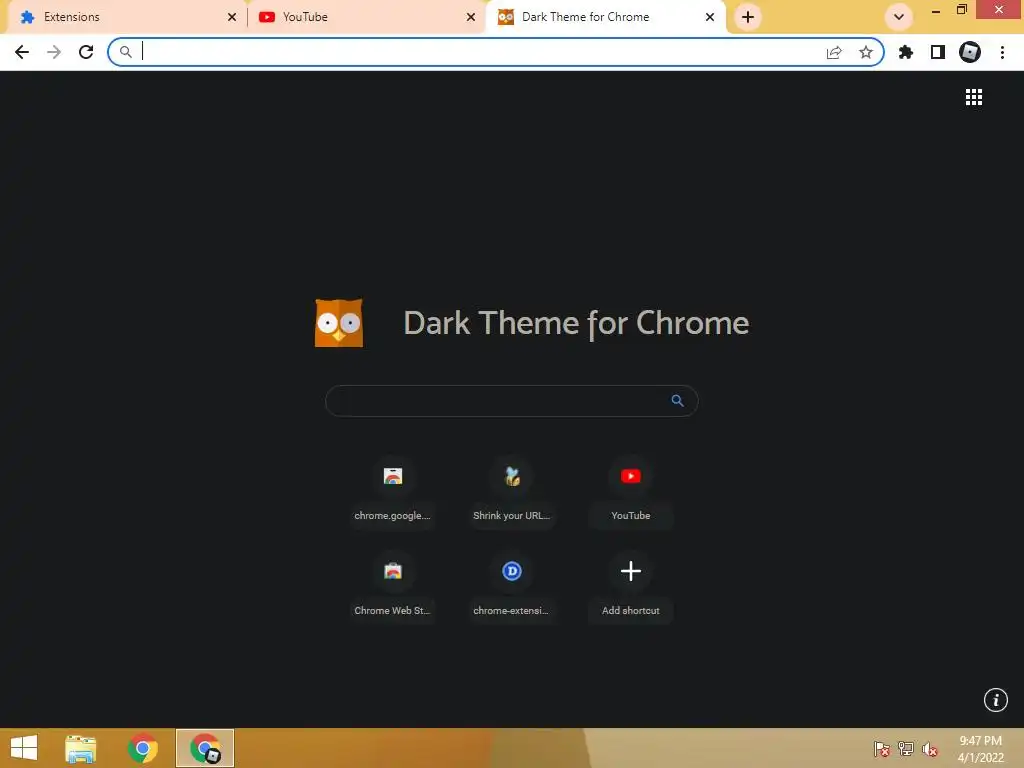Open a new tab with plus button
Screen dimensions: 1024x768
[x=748, y=17]
